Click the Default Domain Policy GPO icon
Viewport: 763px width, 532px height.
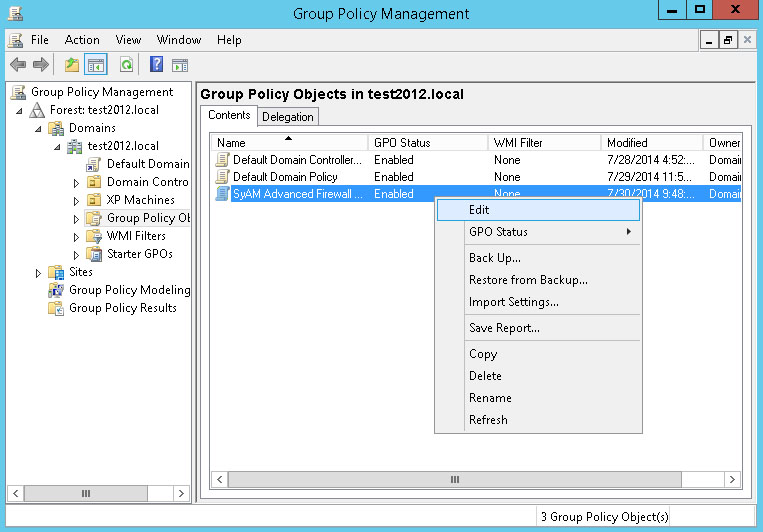coord(223,177)
